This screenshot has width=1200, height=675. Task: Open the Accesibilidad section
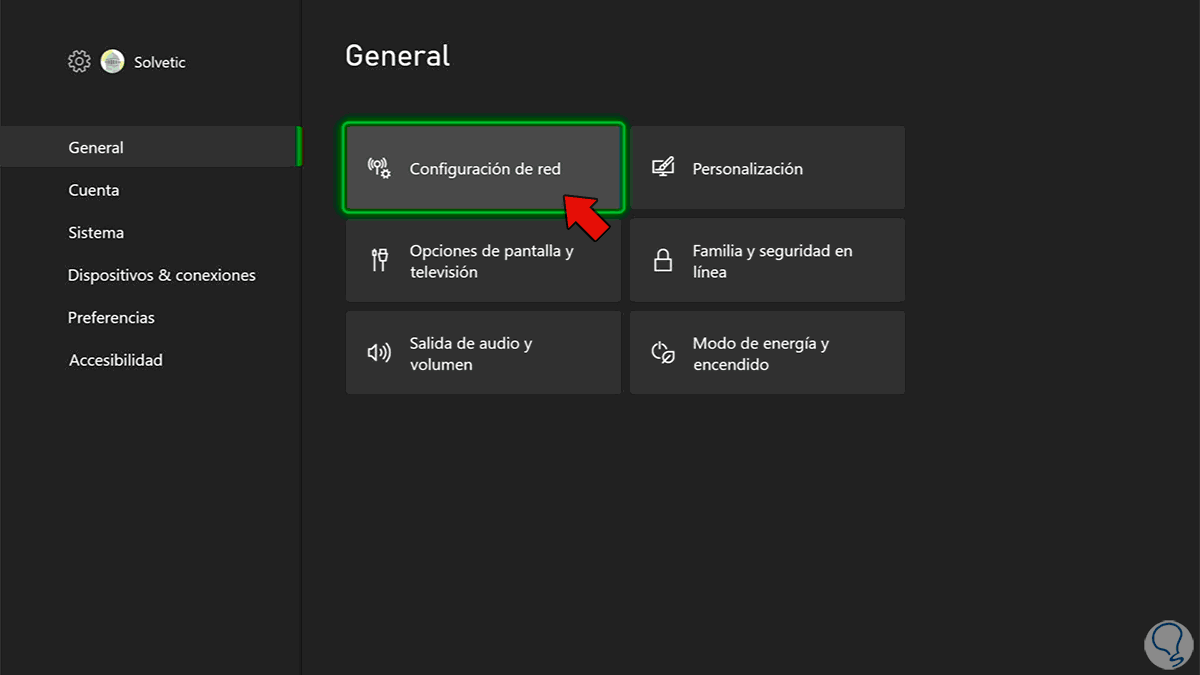point(115,360)
